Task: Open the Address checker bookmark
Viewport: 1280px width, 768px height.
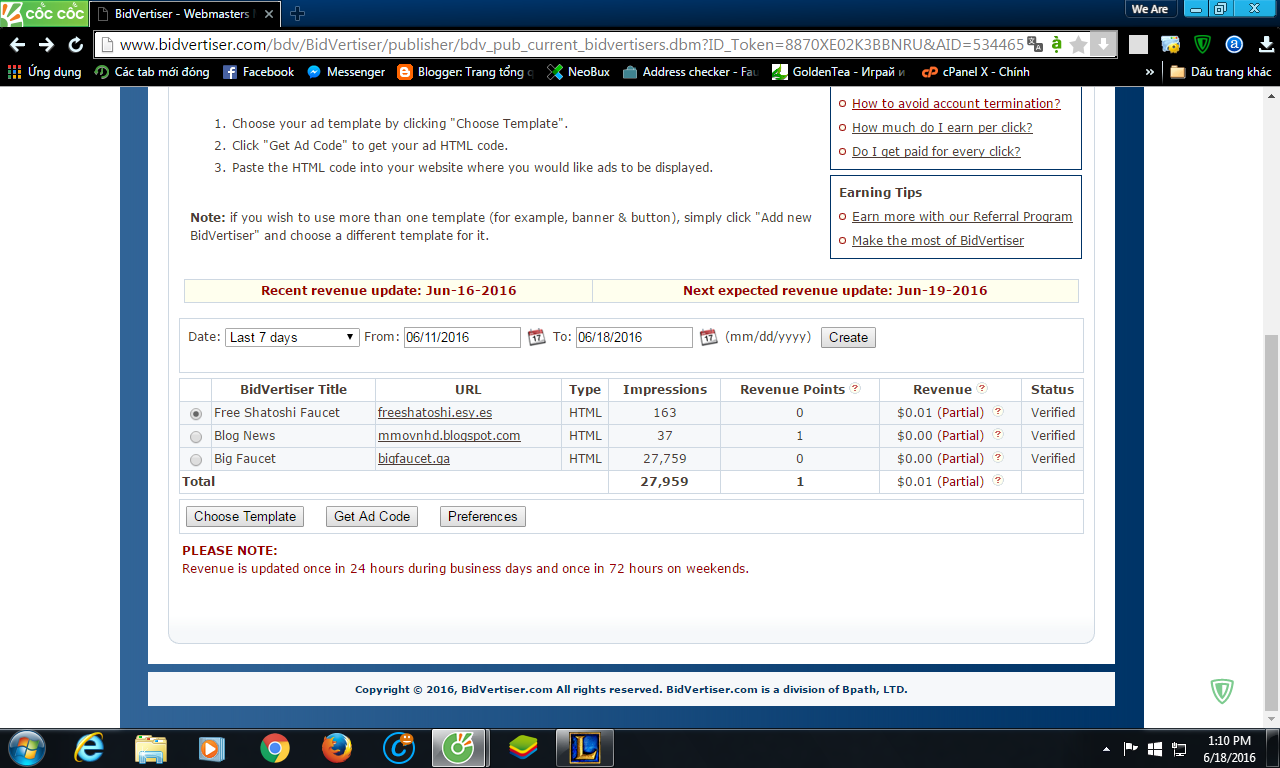Action: point(691,72)
